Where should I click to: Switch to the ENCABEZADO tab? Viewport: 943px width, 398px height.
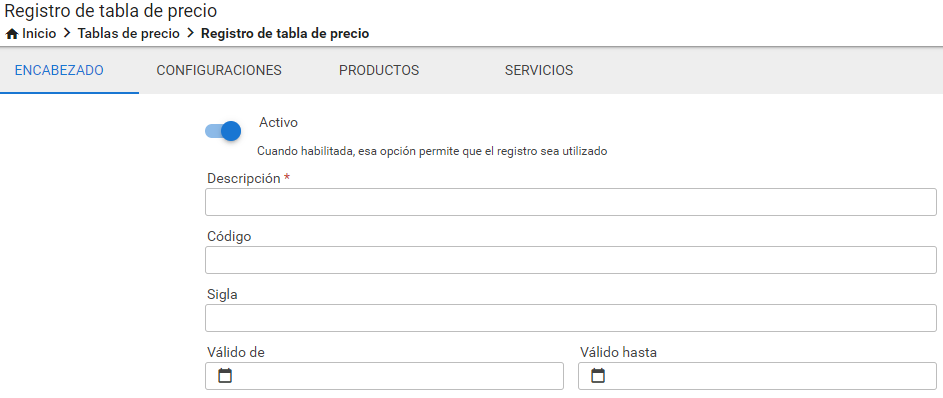click(x=59, y=70)
